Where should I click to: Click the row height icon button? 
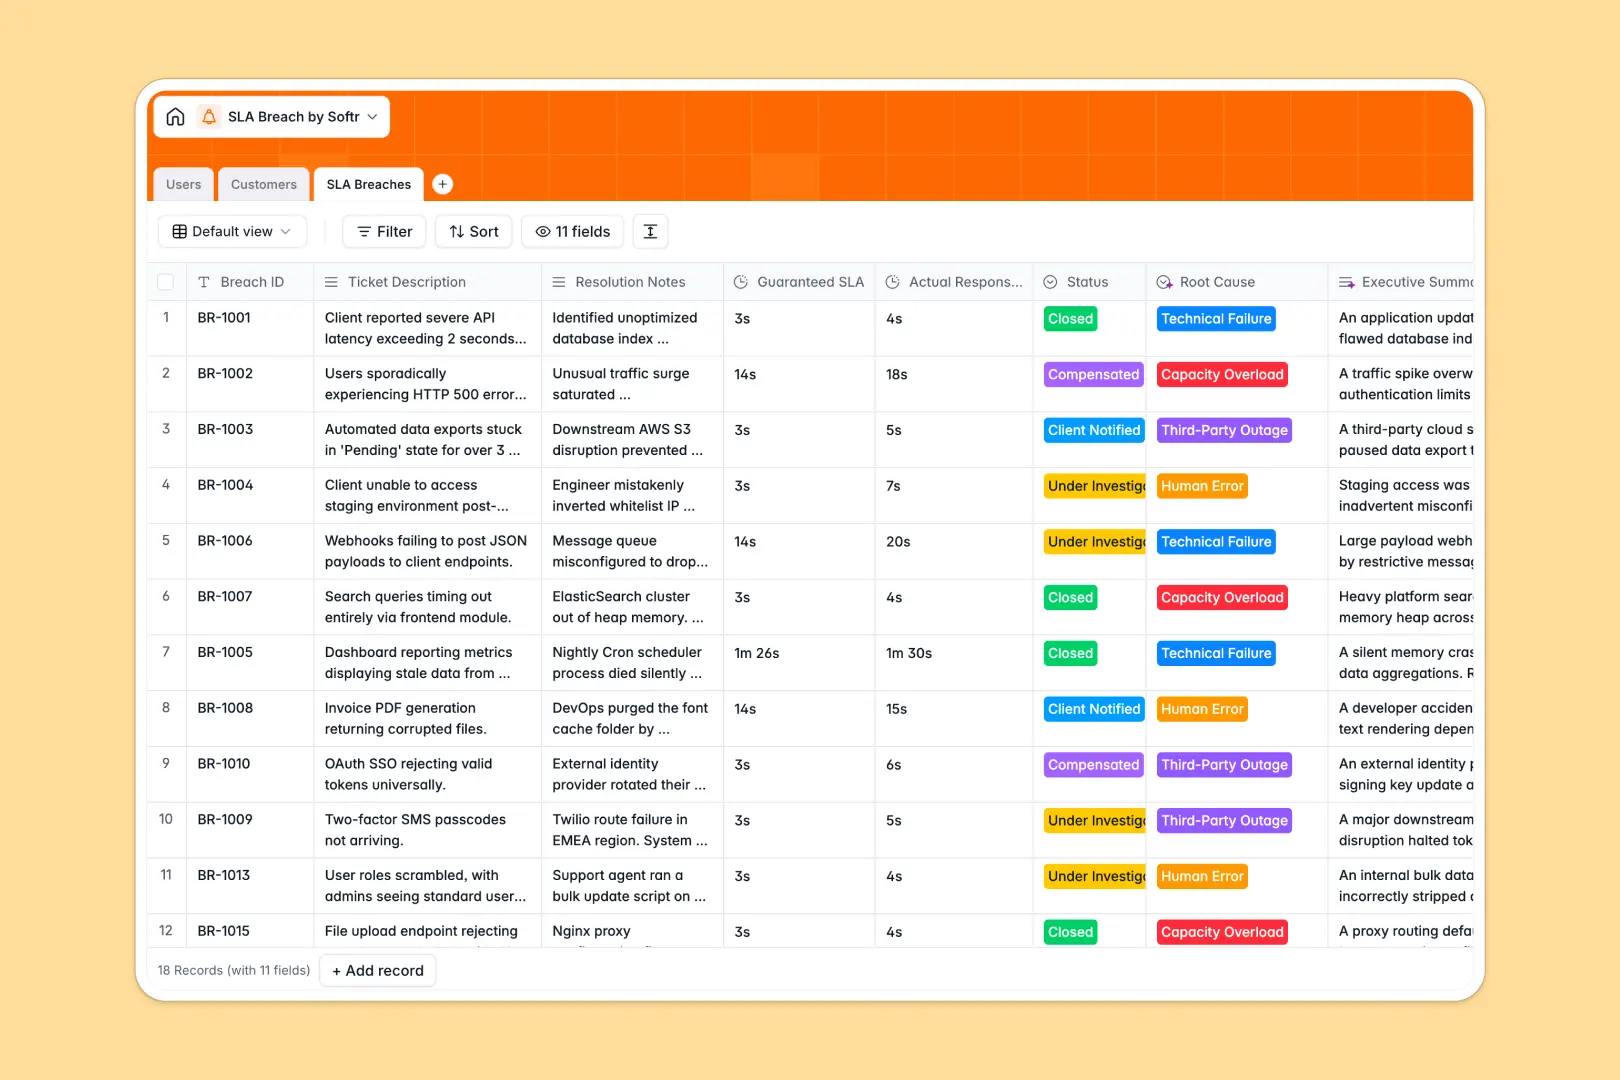pyautogui.click(x=650, y=232)
